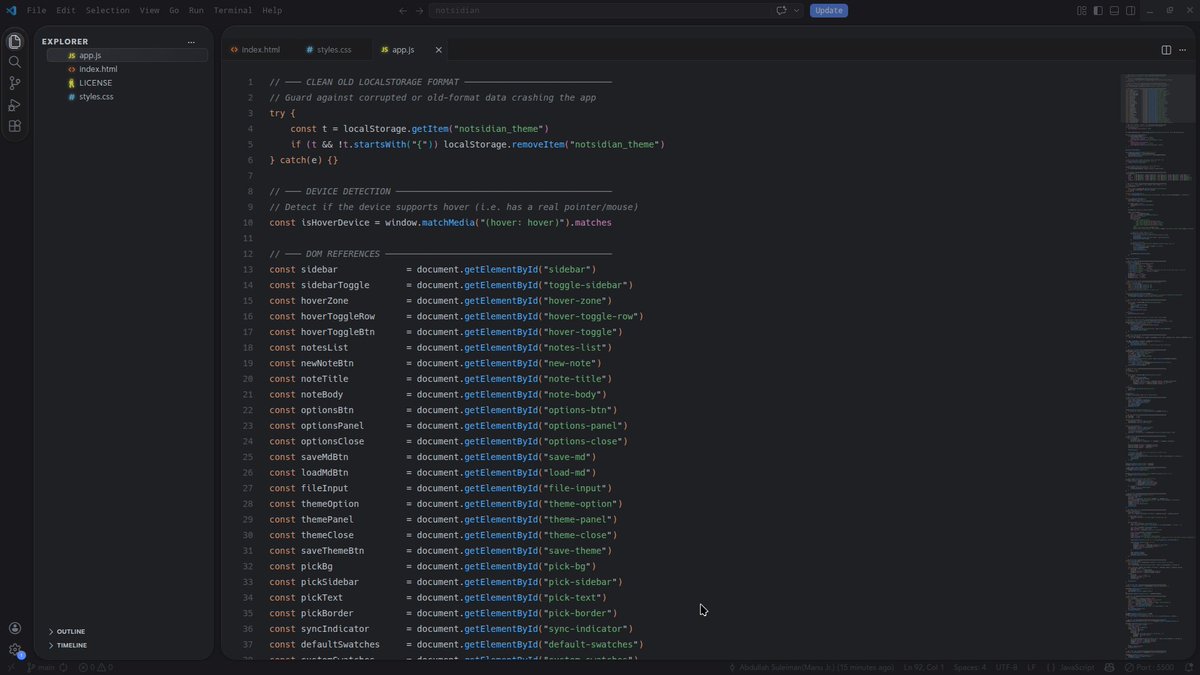Switch to the index.html tab

click(259, 49)
